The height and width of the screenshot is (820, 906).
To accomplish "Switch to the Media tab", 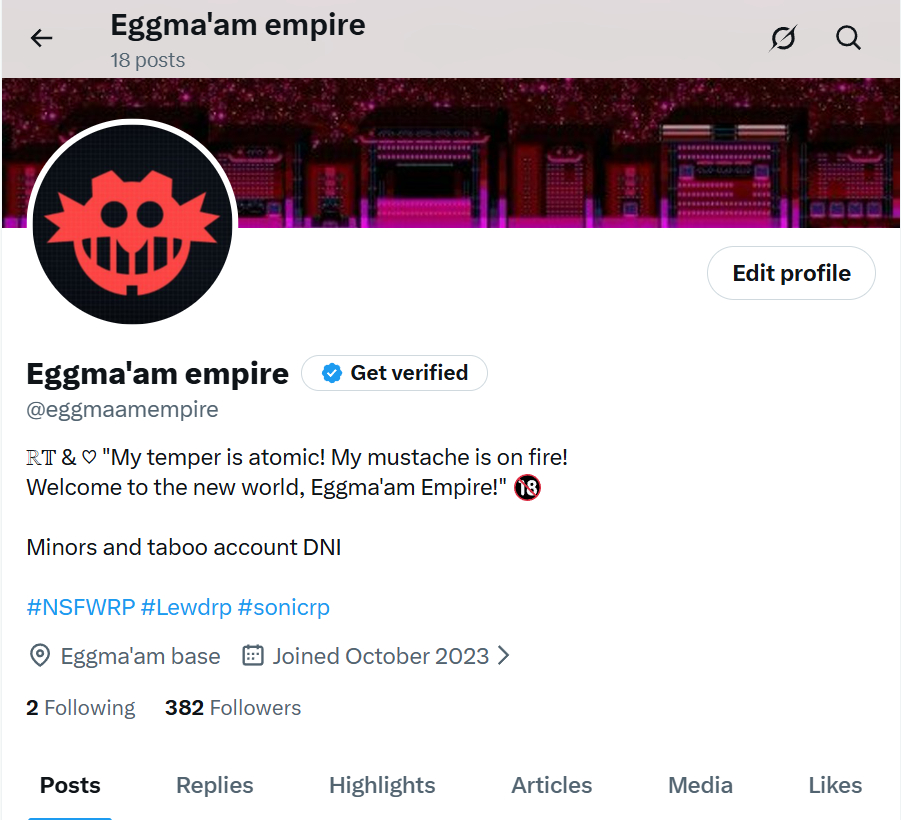I will point(700,785).
